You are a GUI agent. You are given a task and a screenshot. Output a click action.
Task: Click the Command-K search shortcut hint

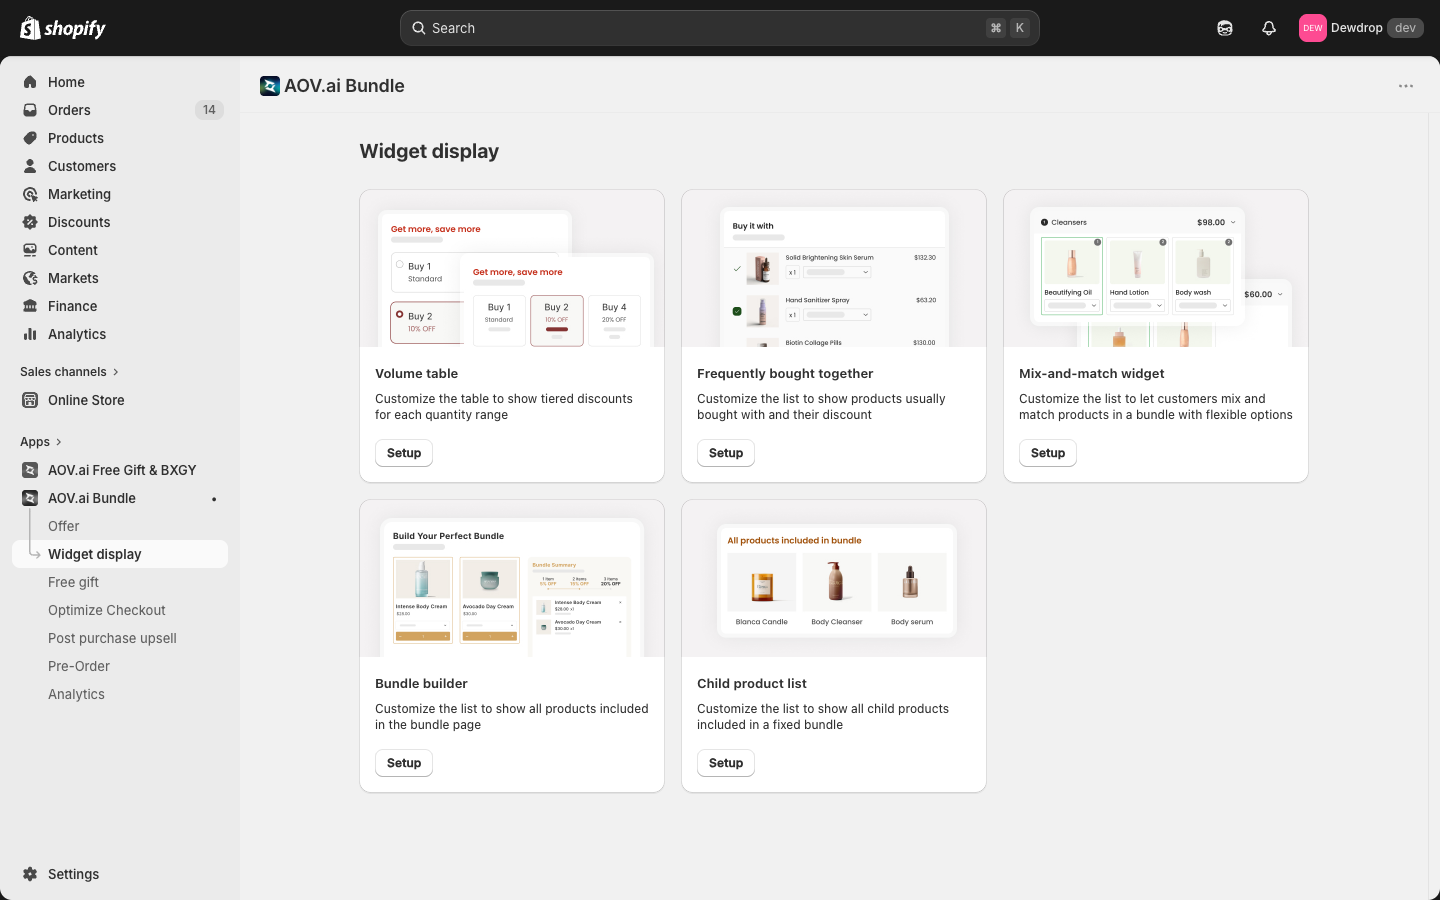[1008, 28]
